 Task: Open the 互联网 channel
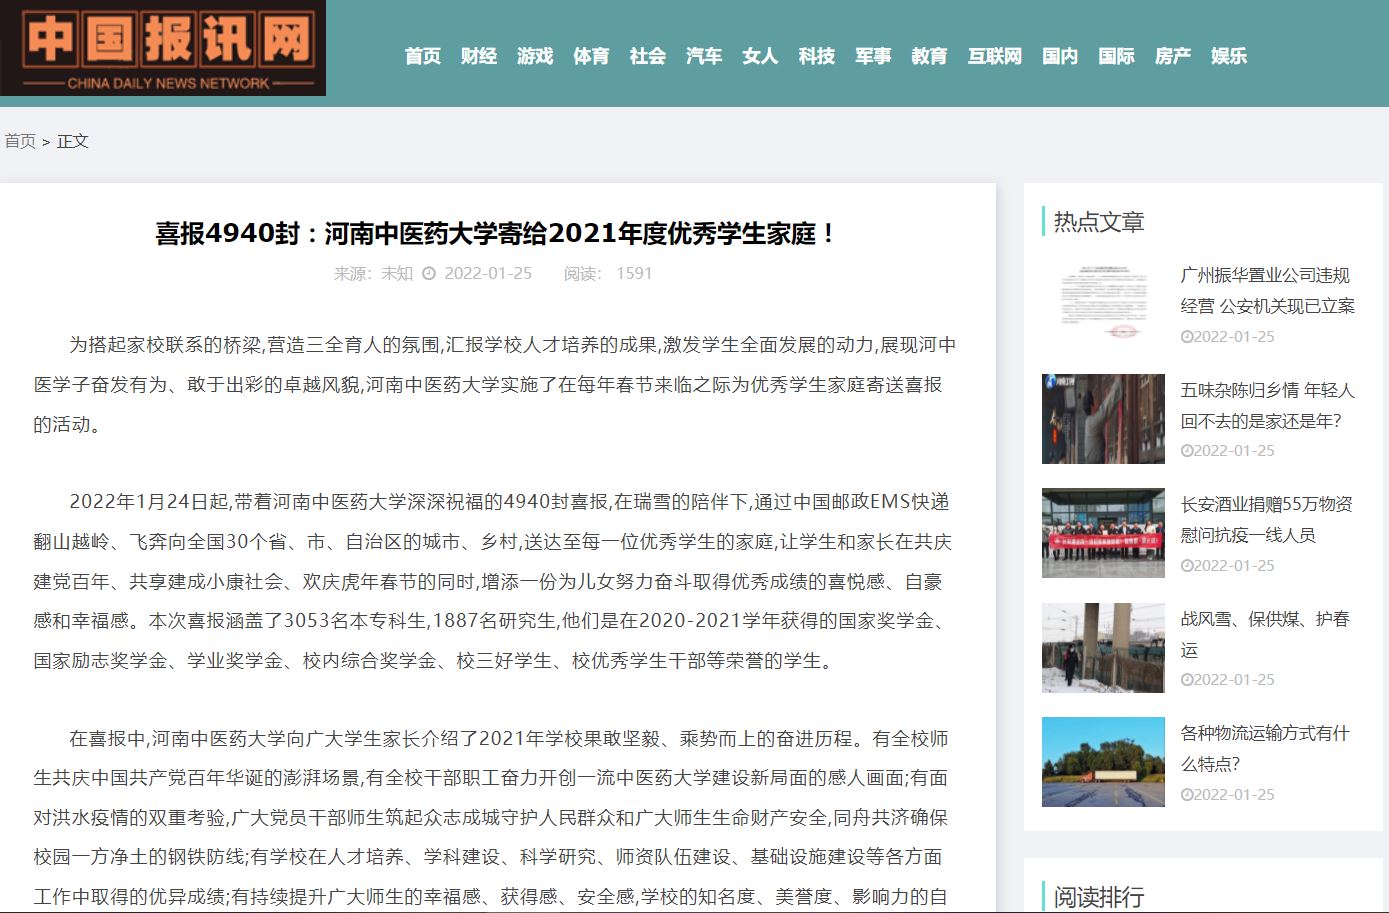[995, 56]
